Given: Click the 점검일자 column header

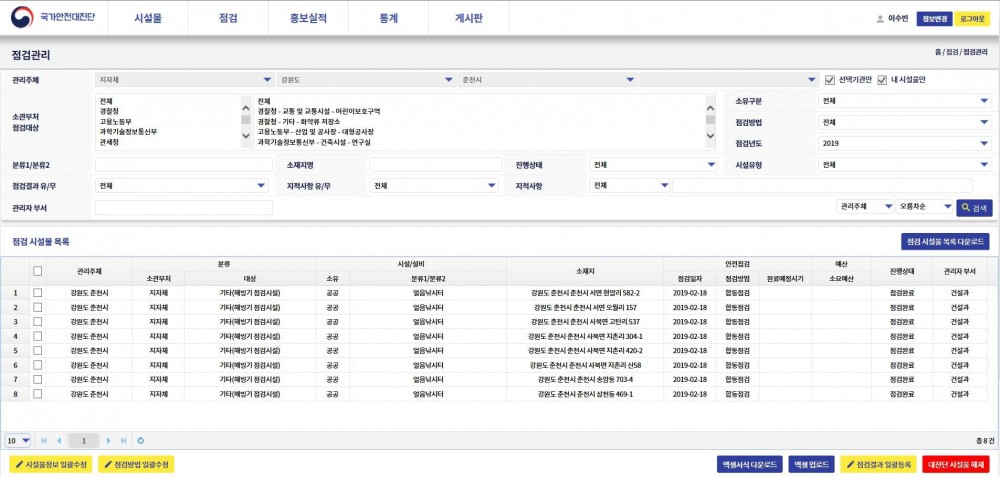Looking at the screenshot, I should pyautogui.click(x=689, y=278).
